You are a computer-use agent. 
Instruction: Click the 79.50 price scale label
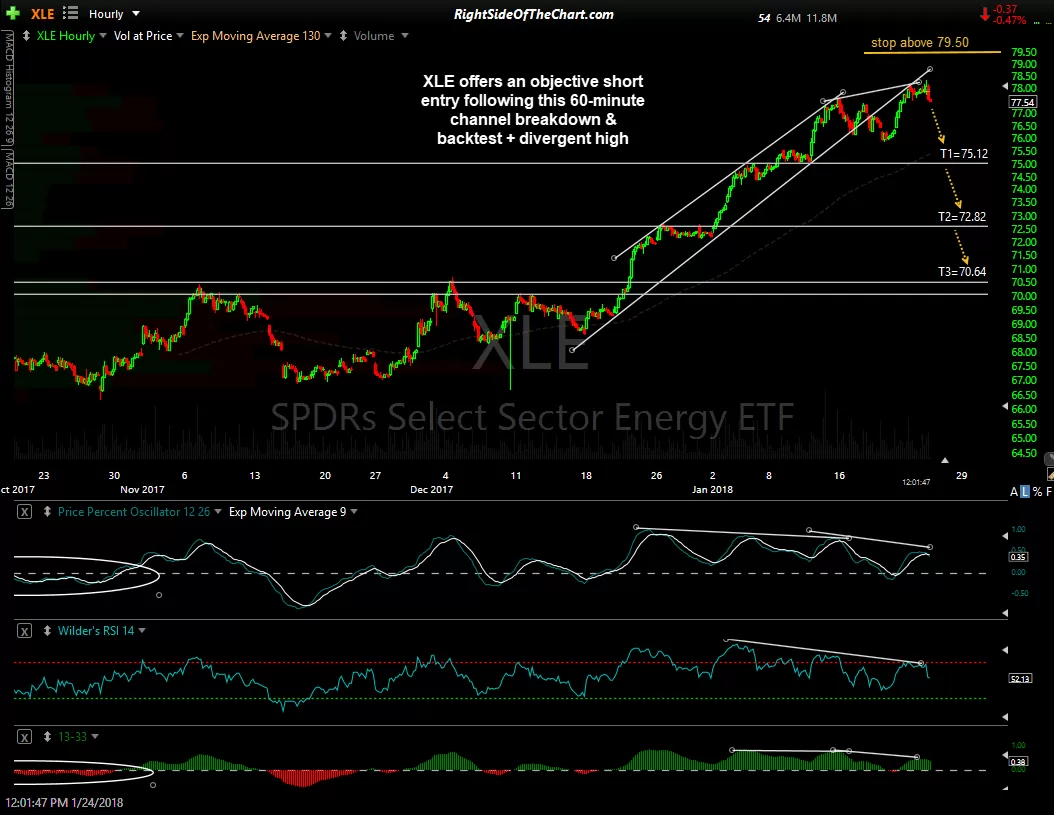click(x=1024, y=52)
